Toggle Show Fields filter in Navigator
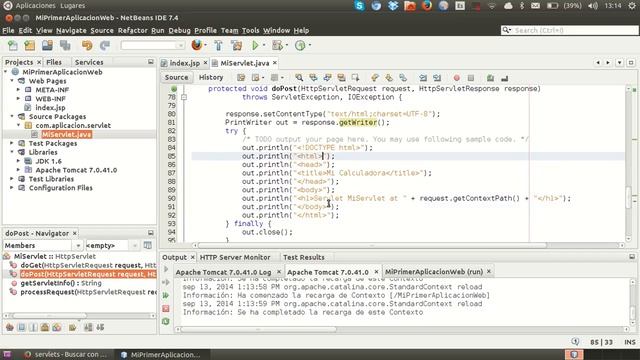The height and width of the screenshot is (360, 640). click(x=22, y=327)
